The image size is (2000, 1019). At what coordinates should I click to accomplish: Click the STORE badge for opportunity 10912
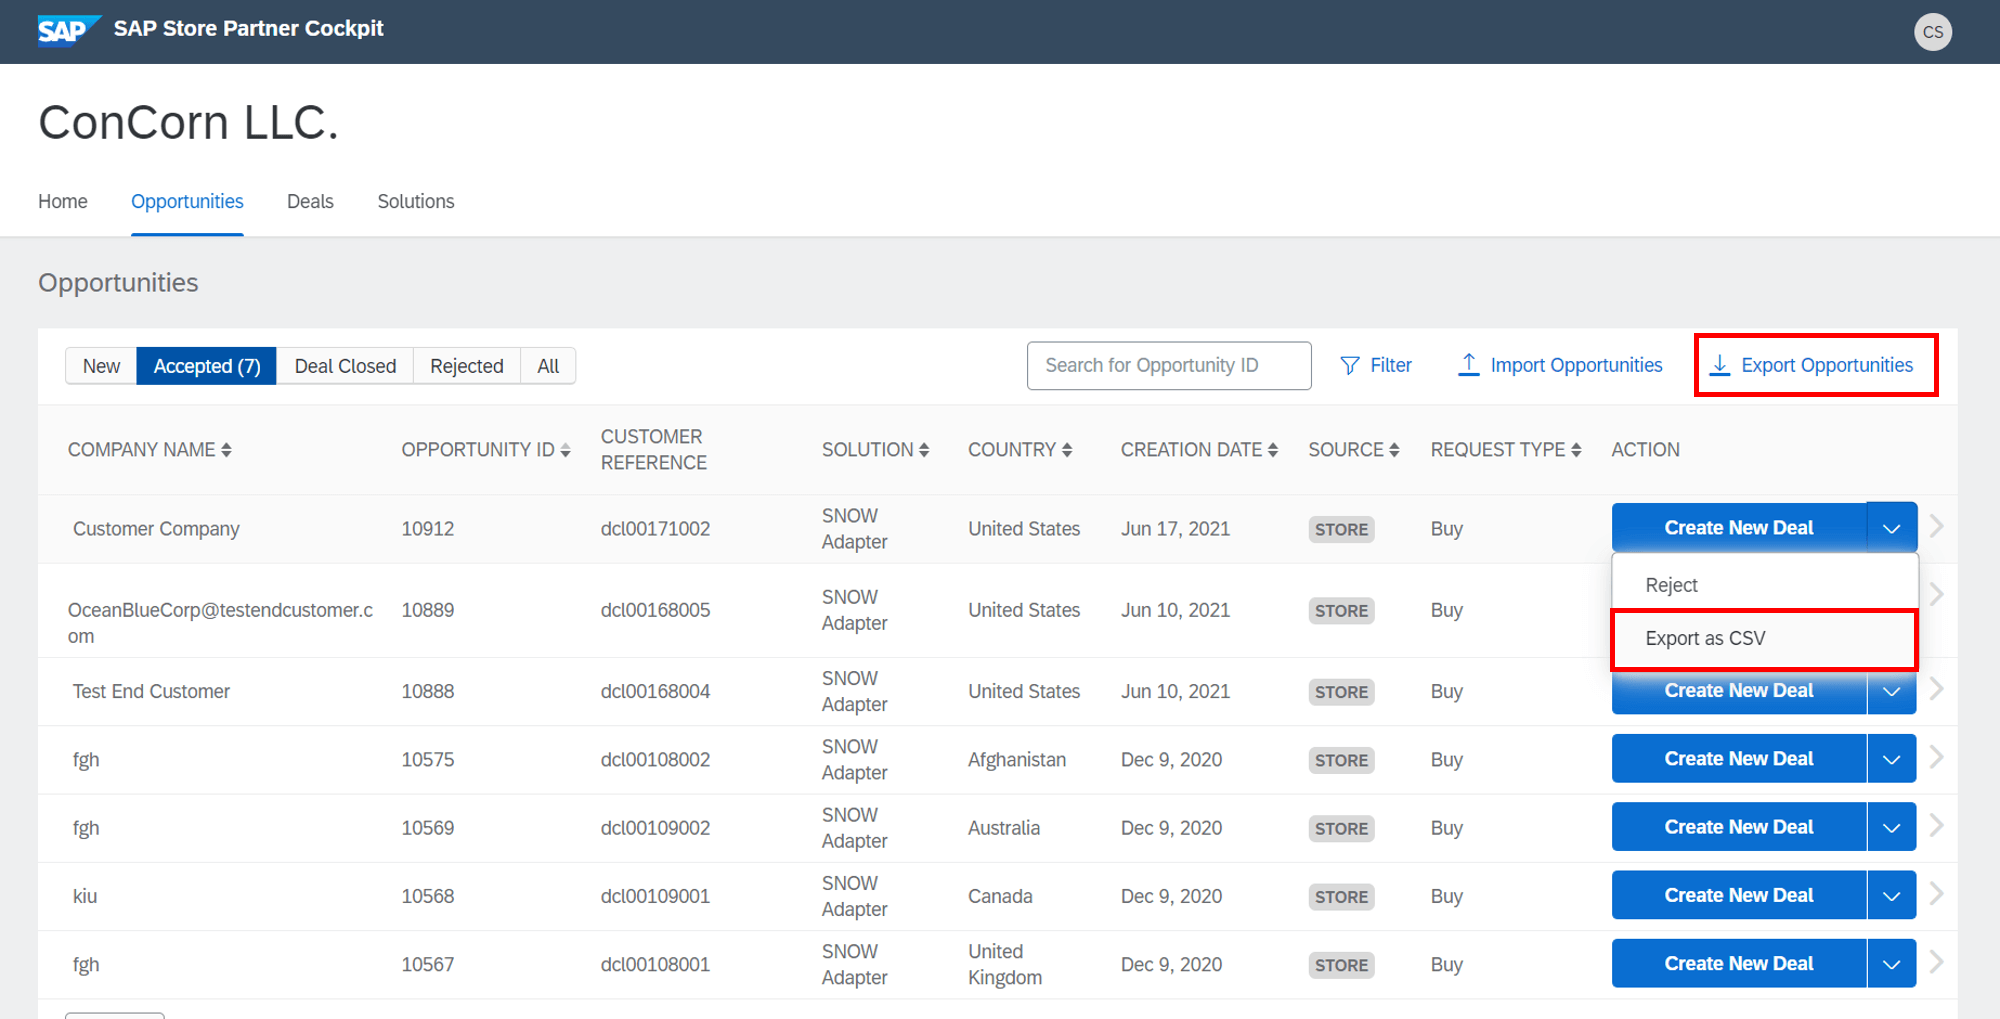pos(1341,529)
